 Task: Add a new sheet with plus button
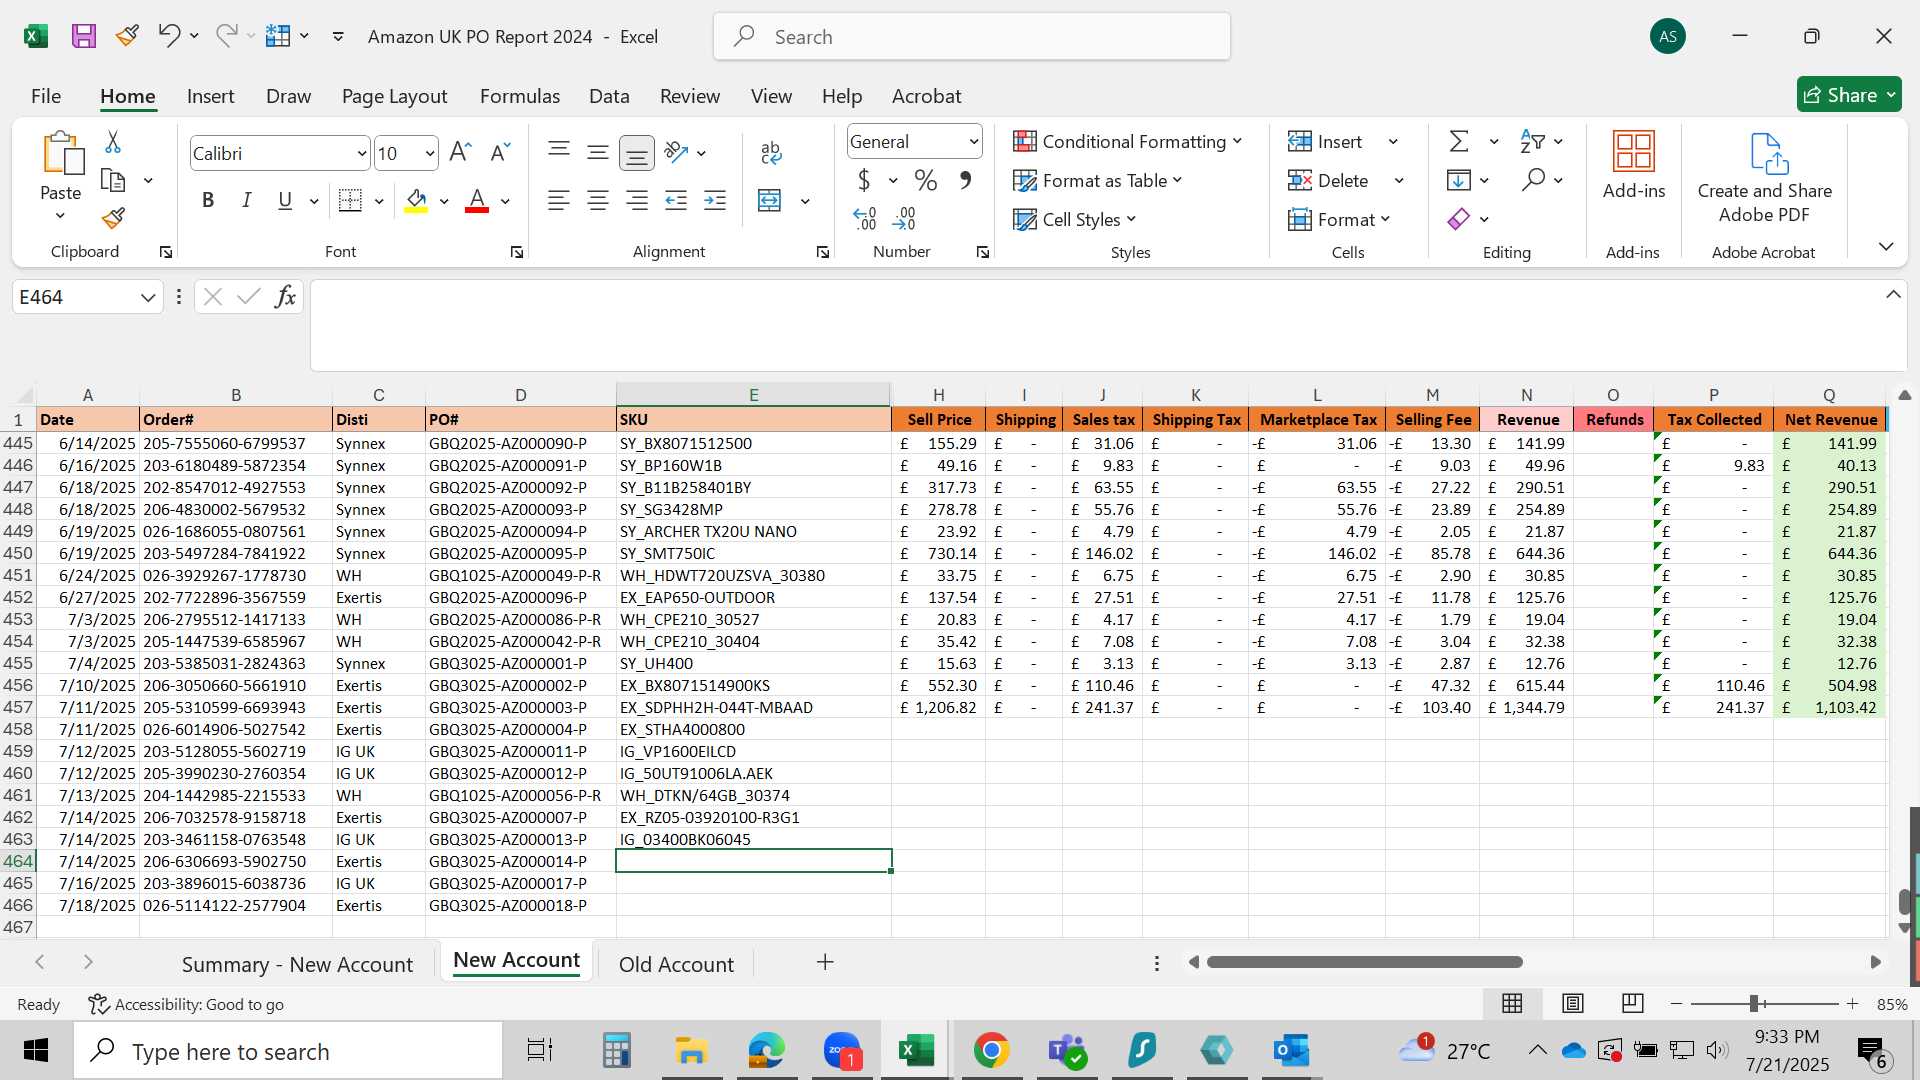[825, 962]
